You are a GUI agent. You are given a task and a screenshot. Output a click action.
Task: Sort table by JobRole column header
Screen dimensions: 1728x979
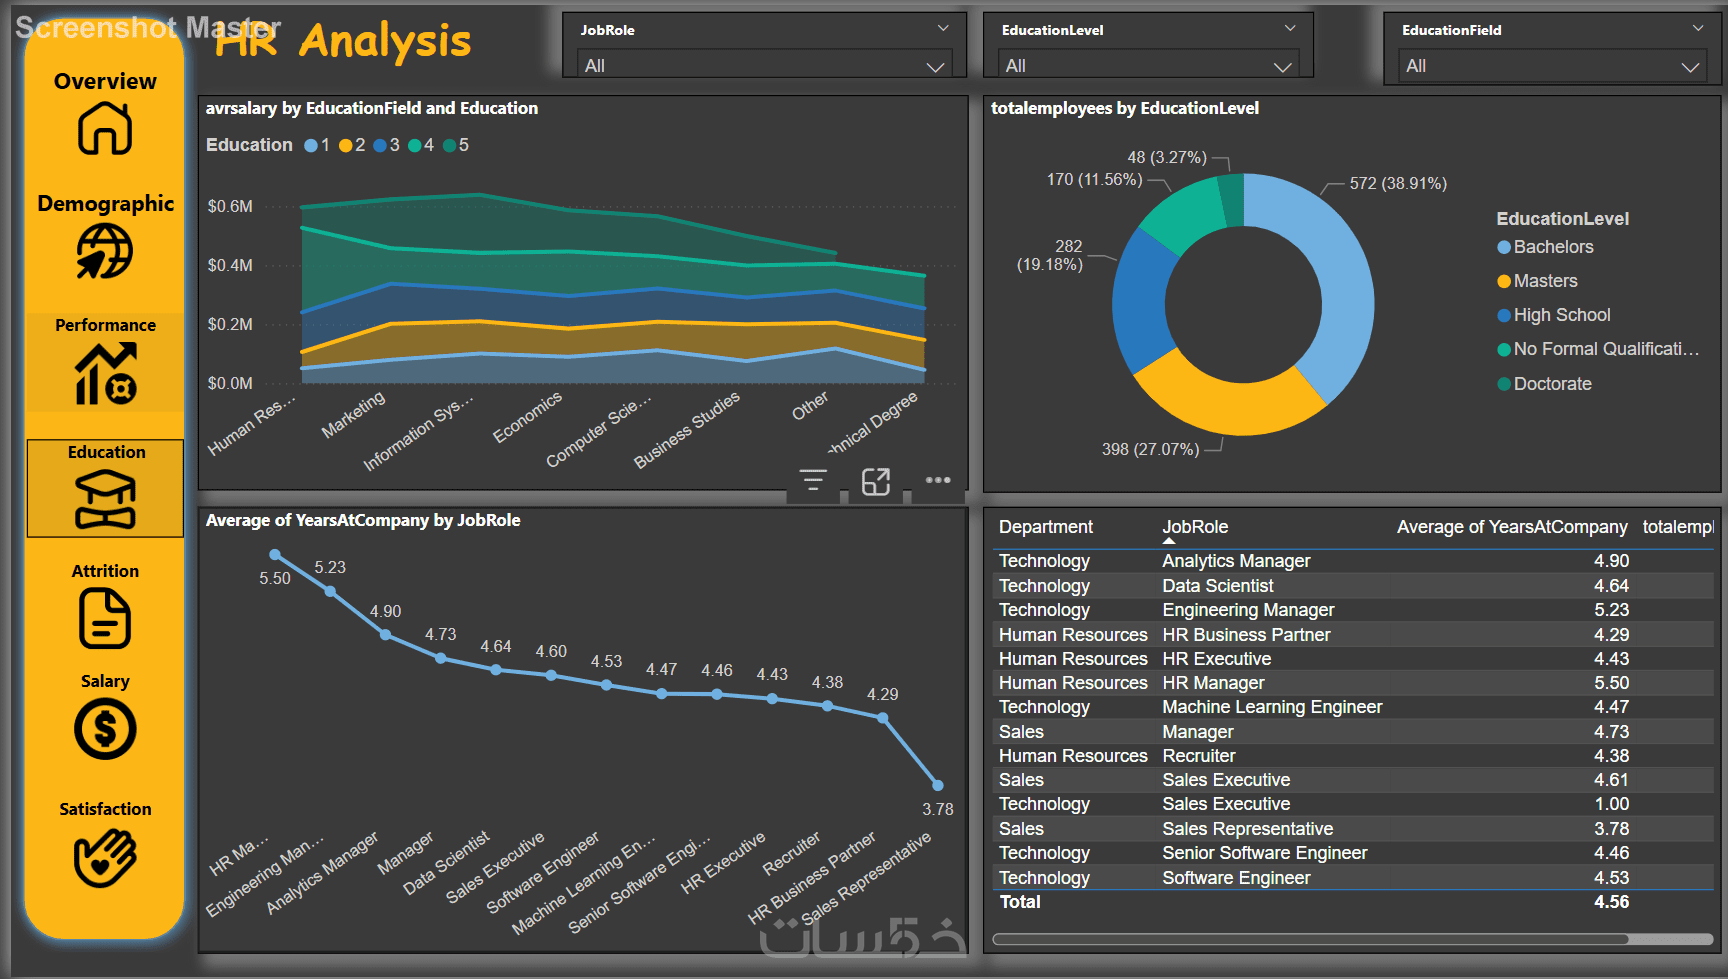1195,527
